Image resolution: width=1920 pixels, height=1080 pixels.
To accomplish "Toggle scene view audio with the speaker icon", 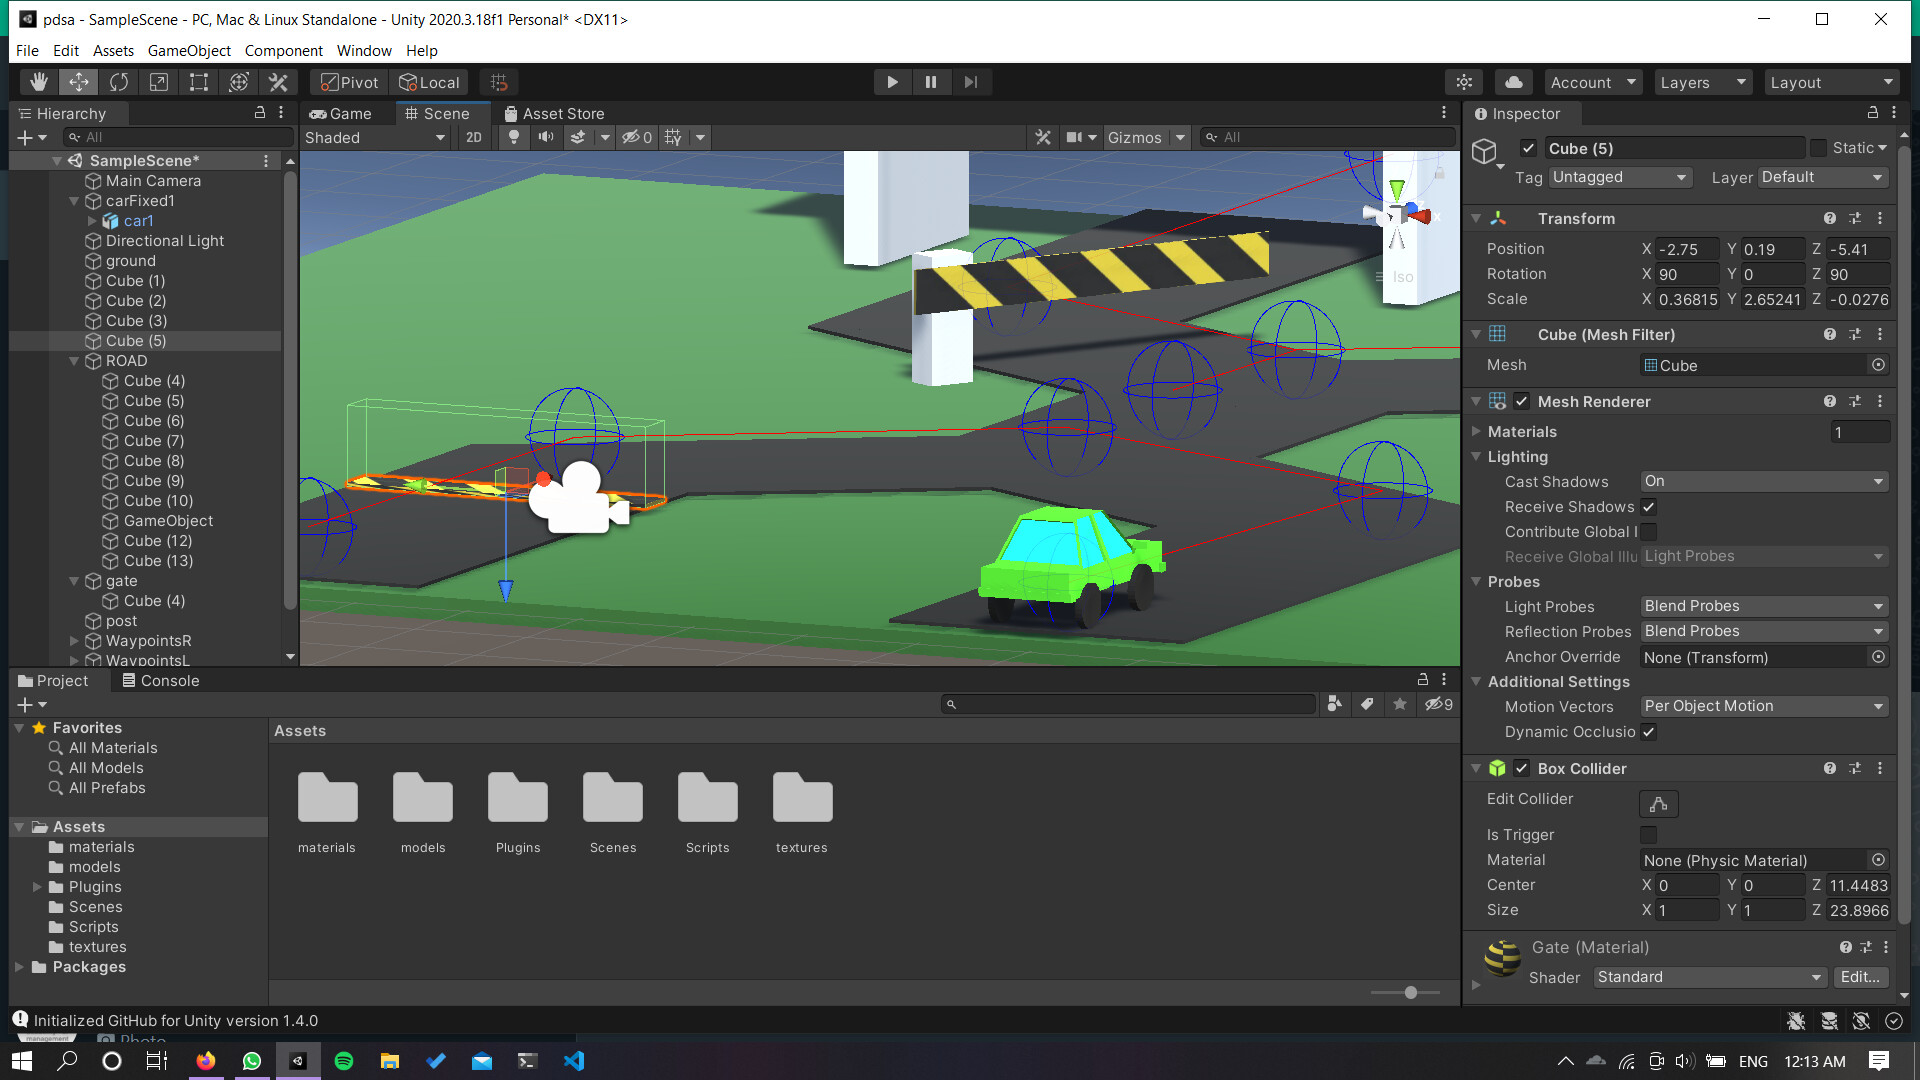I will pos(546,137).
